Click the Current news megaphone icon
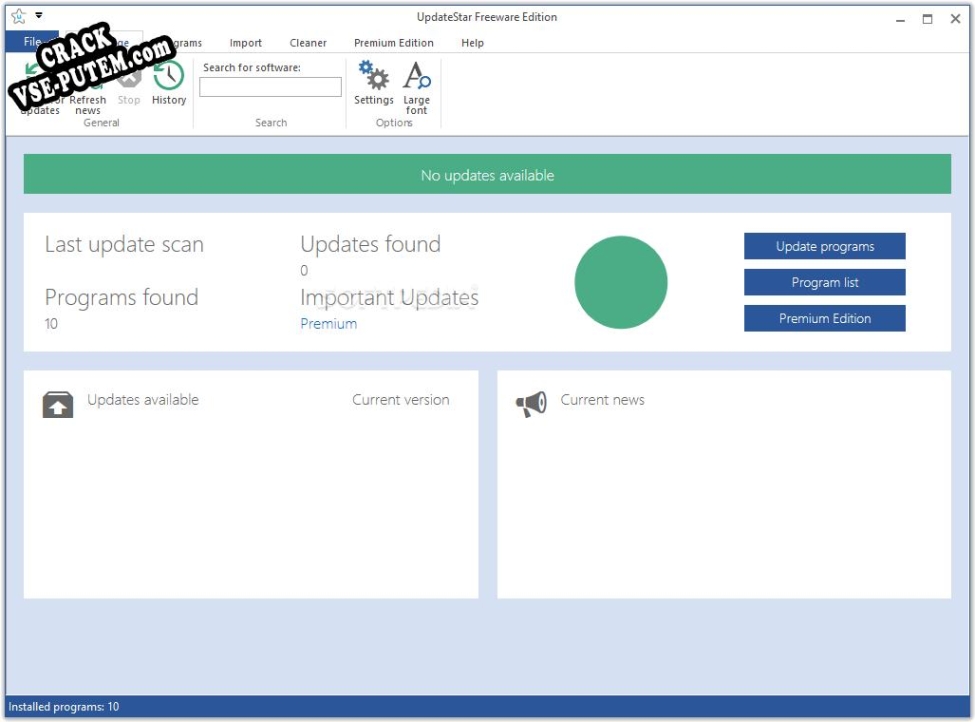975x722 pixels. [531, 404]
